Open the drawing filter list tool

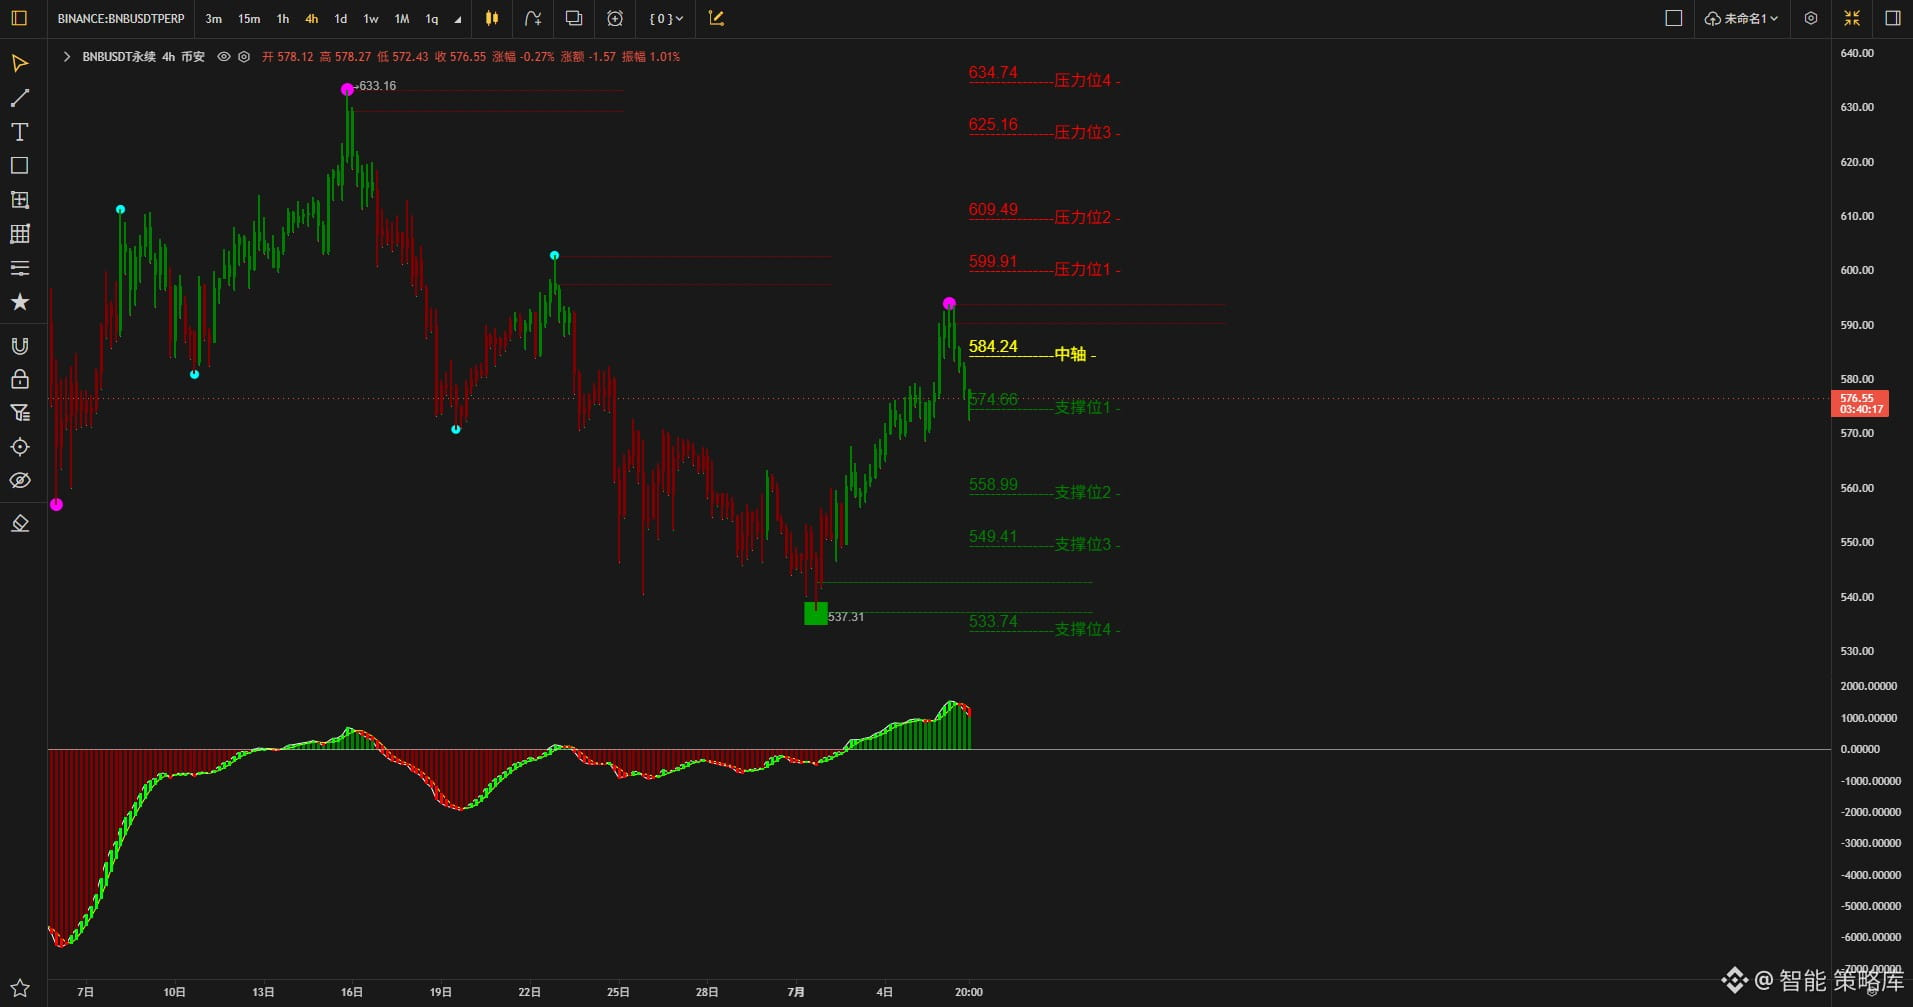[19, 413]
